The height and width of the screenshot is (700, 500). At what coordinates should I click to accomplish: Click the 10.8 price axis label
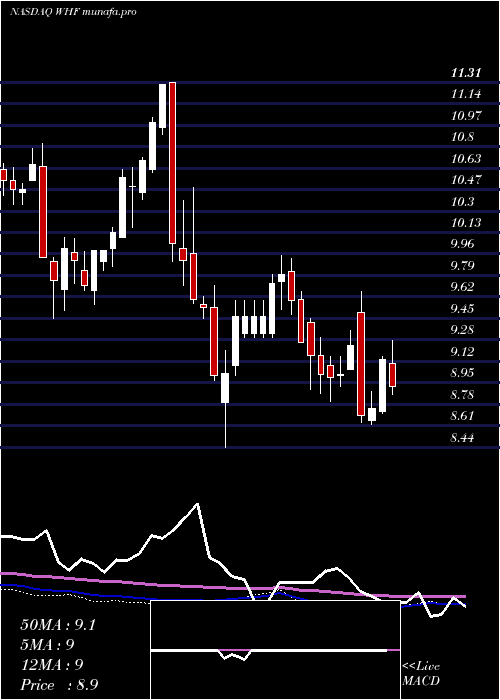pyautogui.click(x=462, y=137)
